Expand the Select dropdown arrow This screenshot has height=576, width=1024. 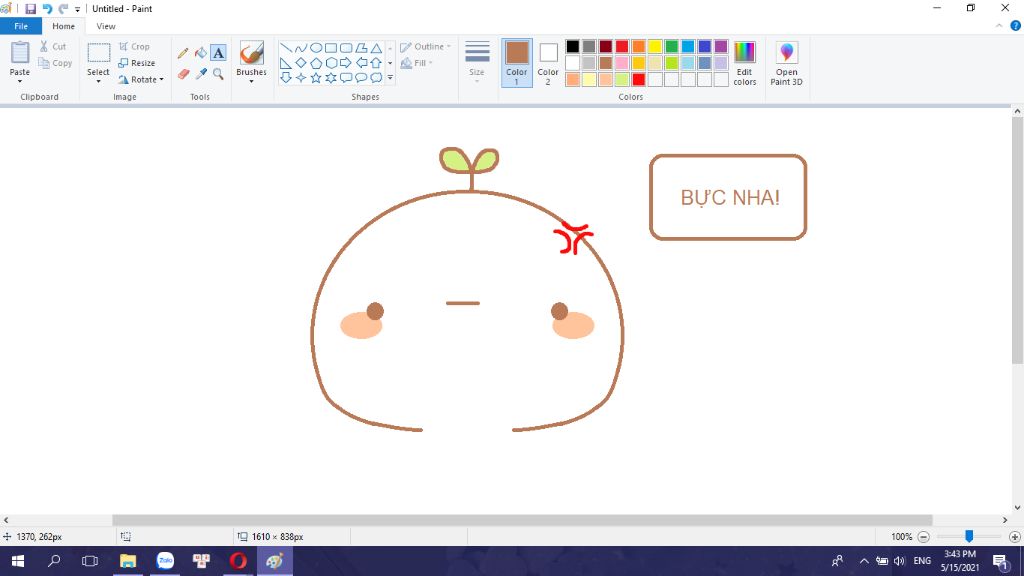[x=98, y=81]
